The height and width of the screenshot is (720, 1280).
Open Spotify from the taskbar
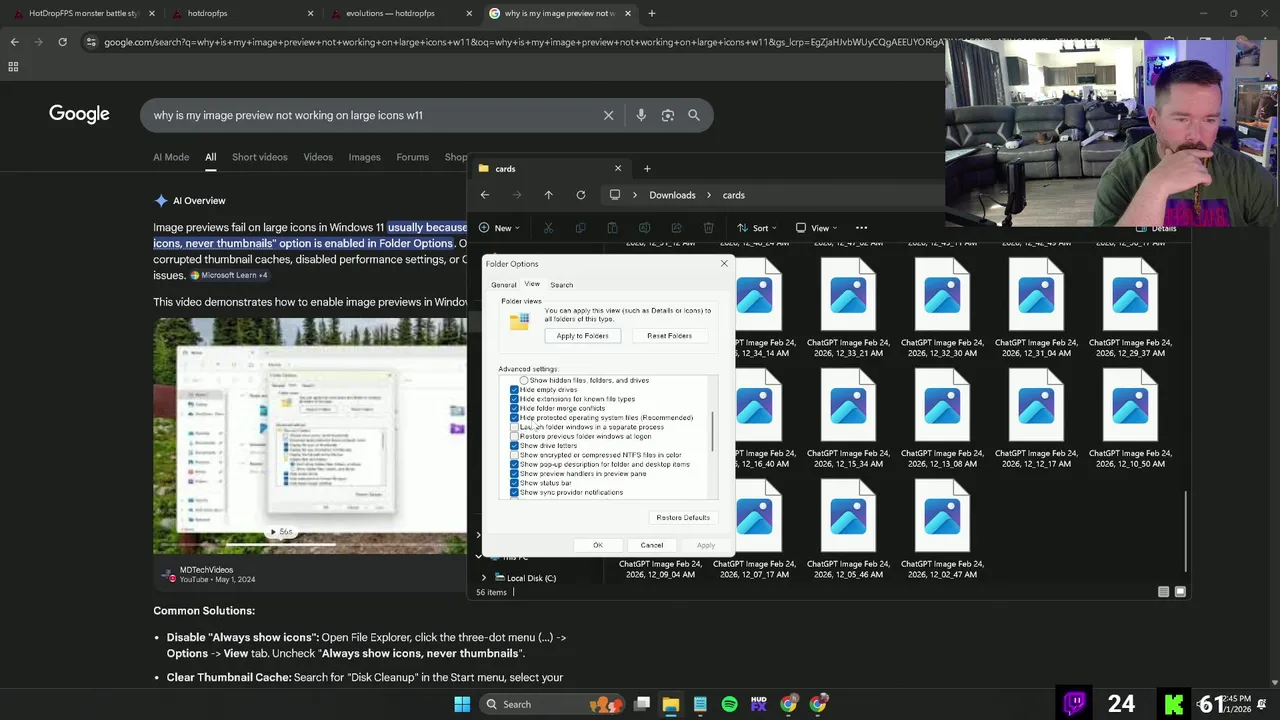[x=729, y=704]
